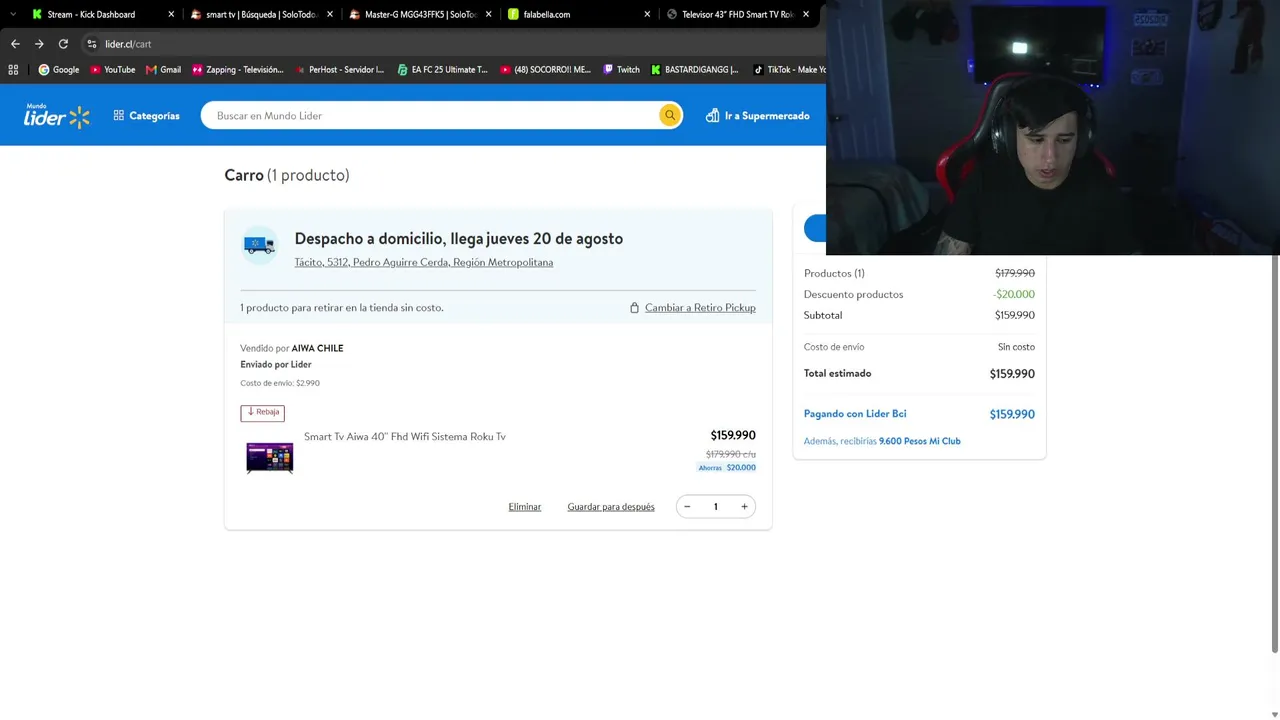Open the bookmarks apps grid icon
The height and width of the screenshot is (720, 1280).
(13, 70)
